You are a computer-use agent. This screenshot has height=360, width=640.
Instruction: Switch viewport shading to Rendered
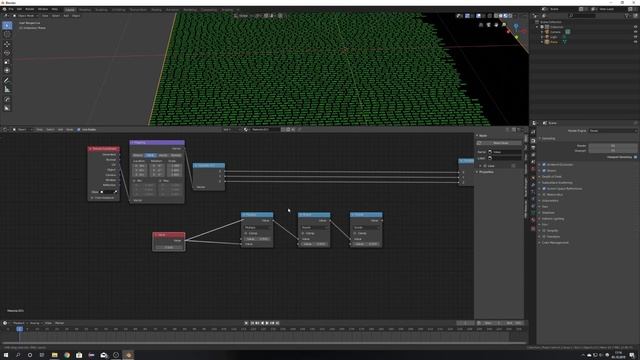point(510,16)
